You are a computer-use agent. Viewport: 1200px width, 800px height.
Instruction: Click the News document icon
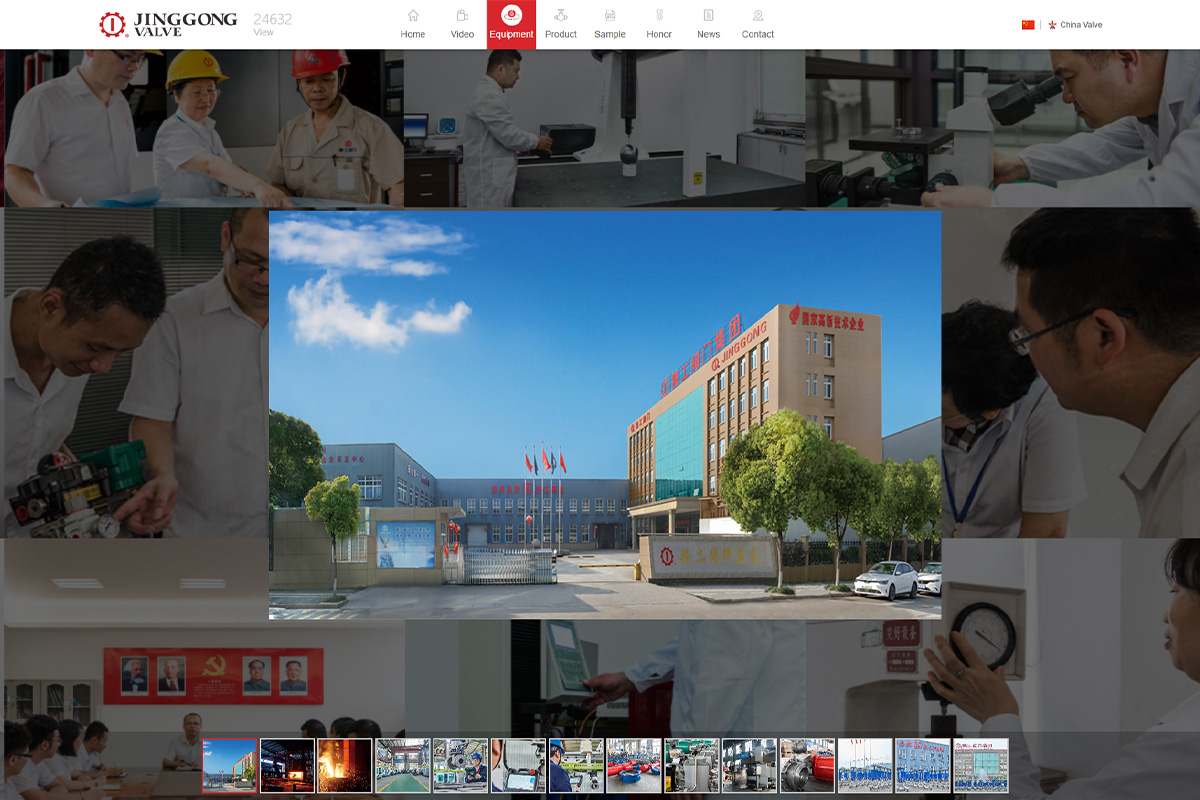tap(708, 16)
